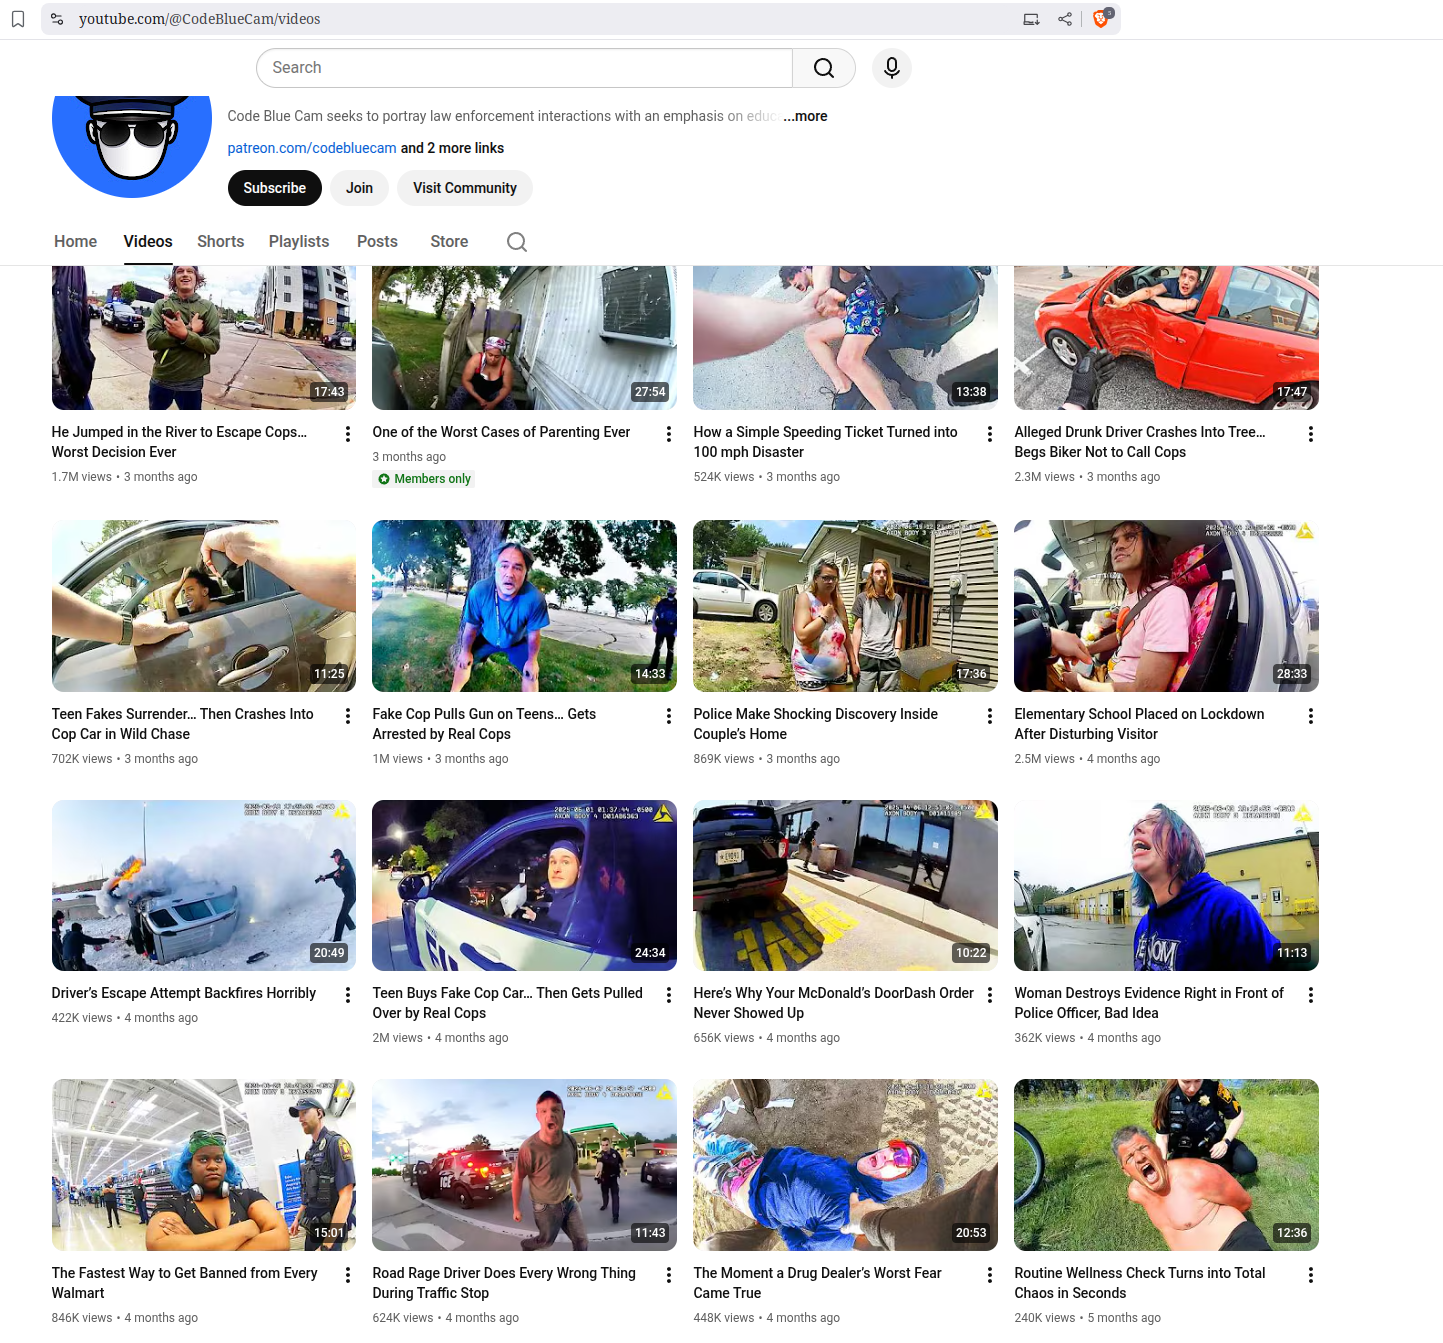The image size is (1443, 1343).
Task: Play the shirtless man wellness check thumbnail
Action: click(x=1166, y=1165)
